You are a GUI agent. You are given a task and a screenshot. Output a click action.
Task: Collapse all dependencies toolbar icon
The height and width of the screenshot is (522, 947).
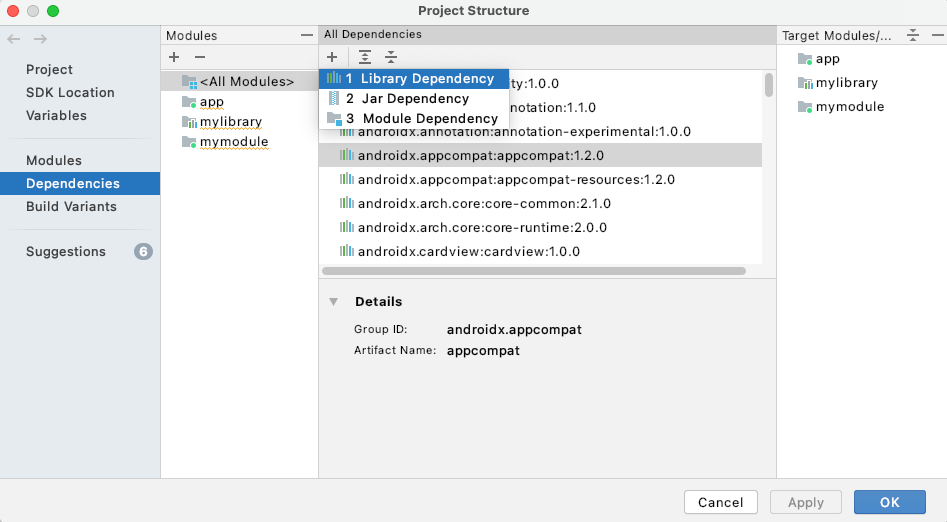pos(391,58)
